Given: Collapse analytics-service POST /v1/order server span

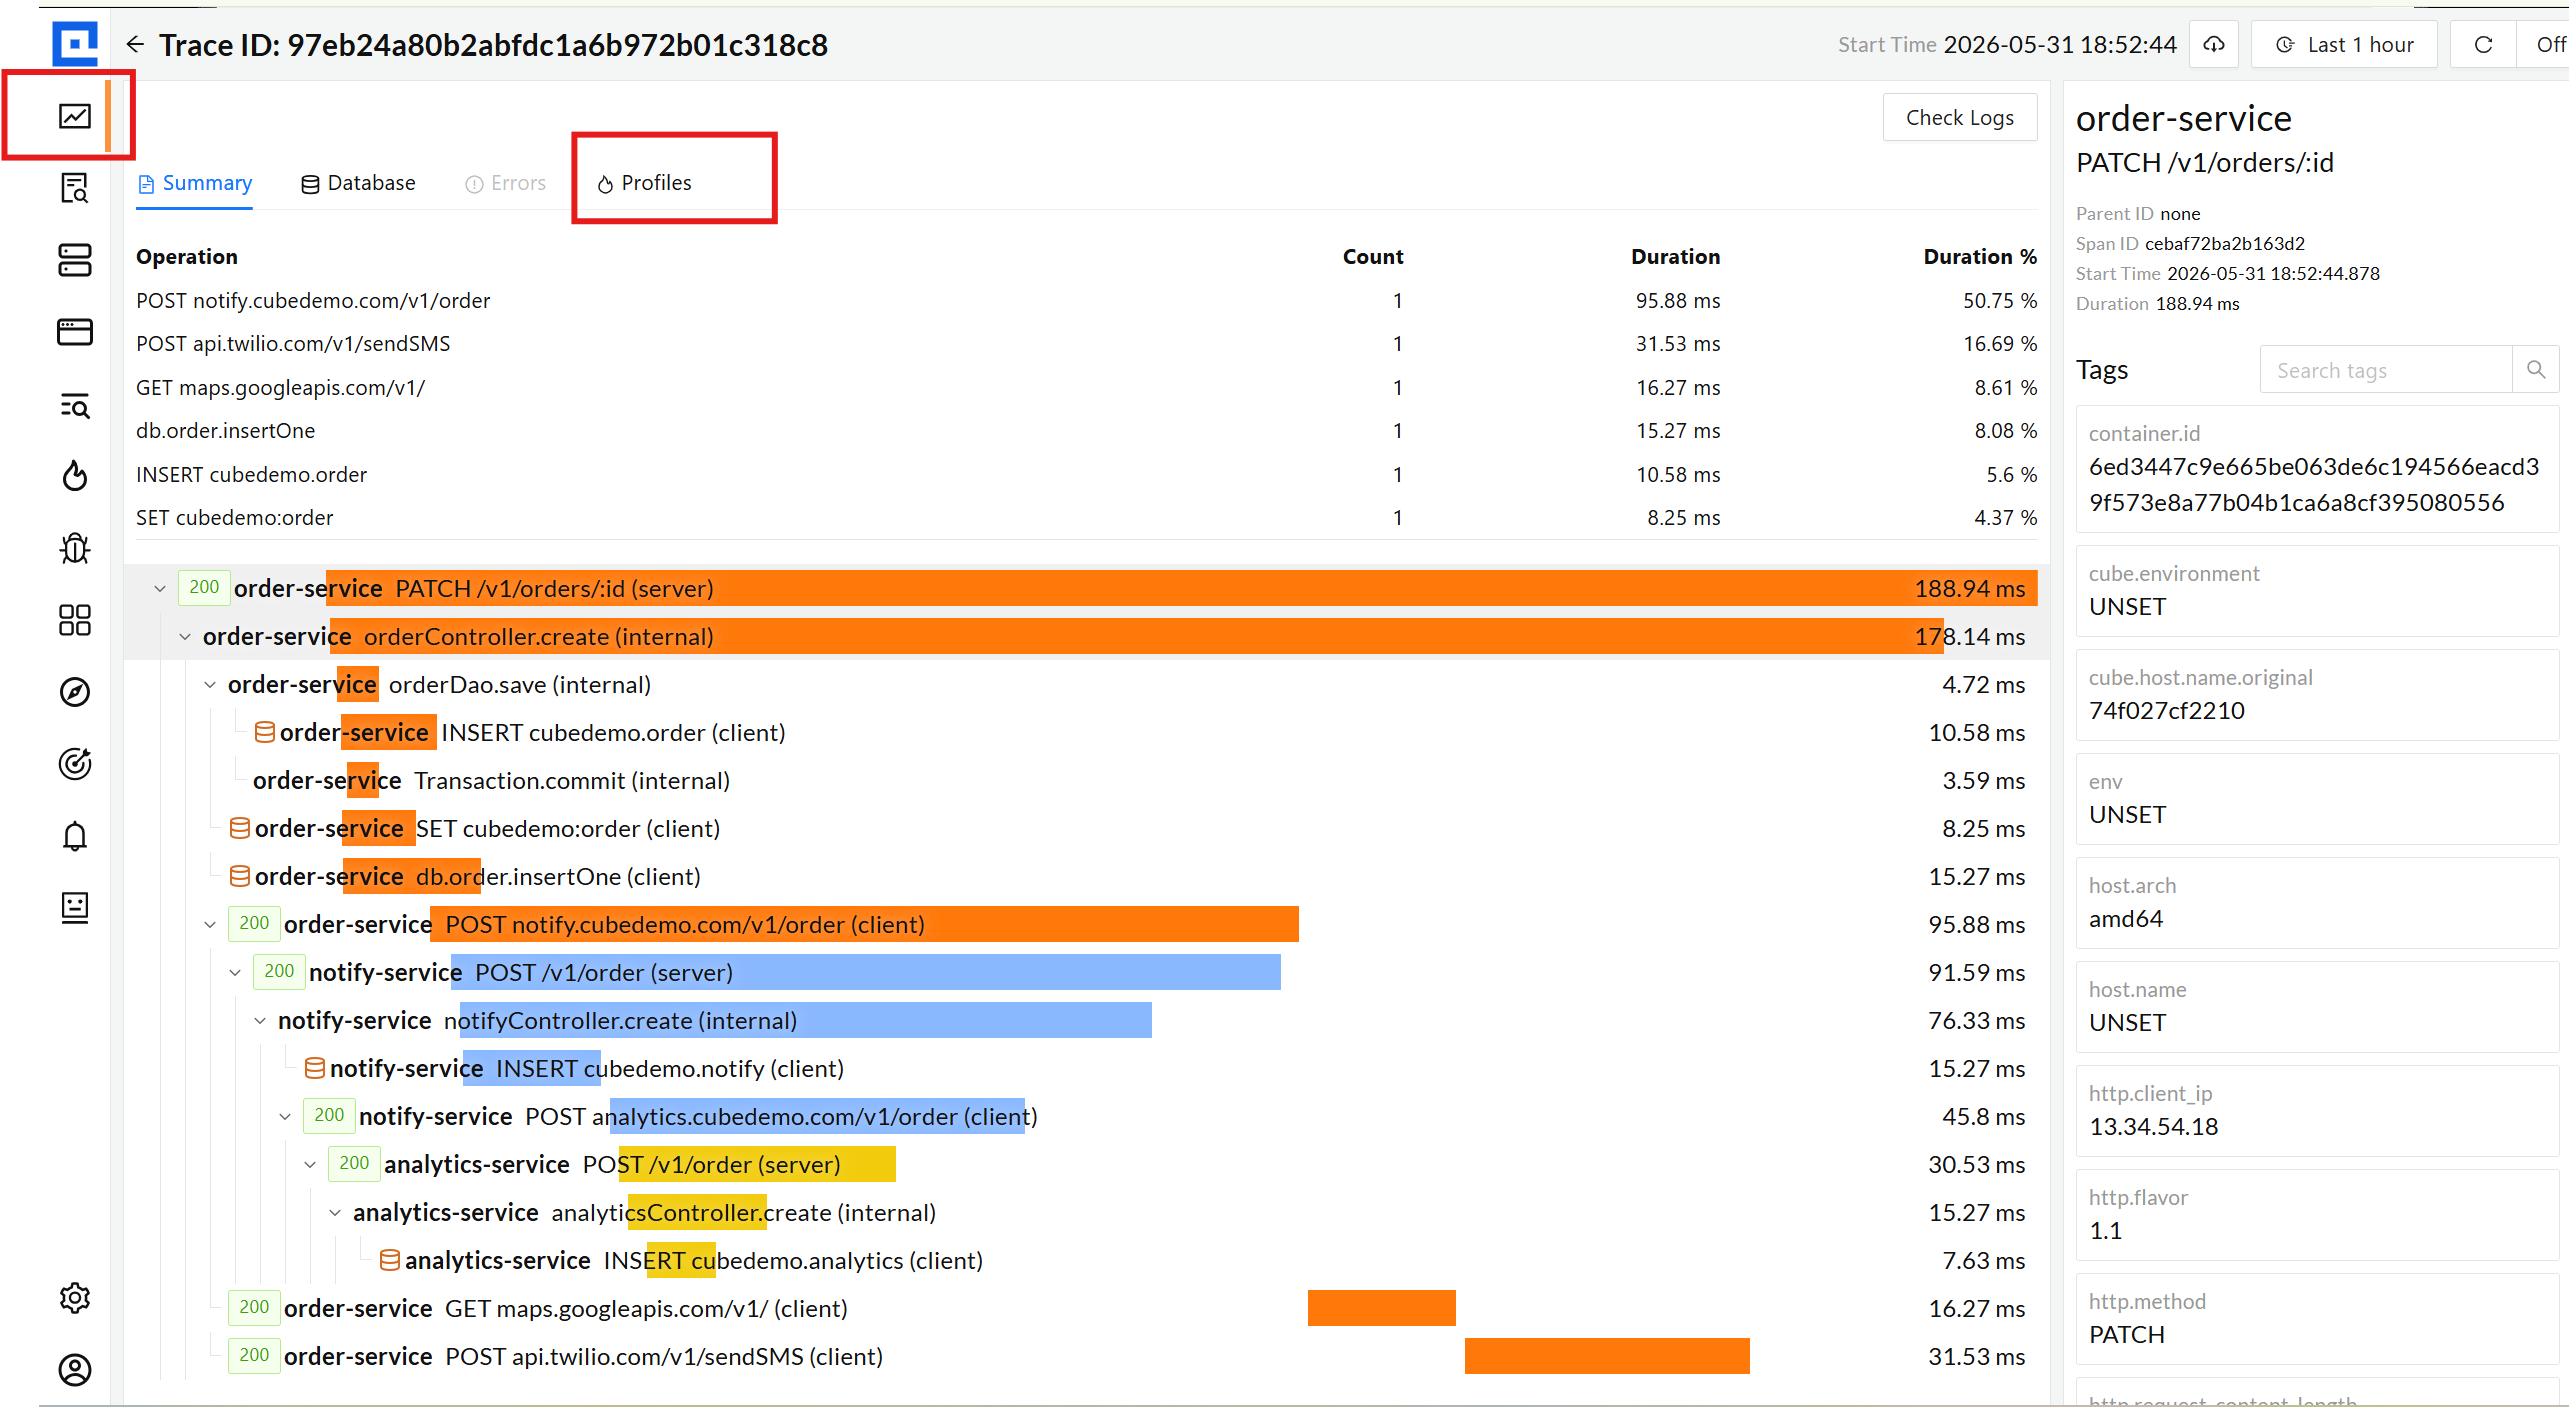Looking at the screenshot, I should click(310, 1165).
